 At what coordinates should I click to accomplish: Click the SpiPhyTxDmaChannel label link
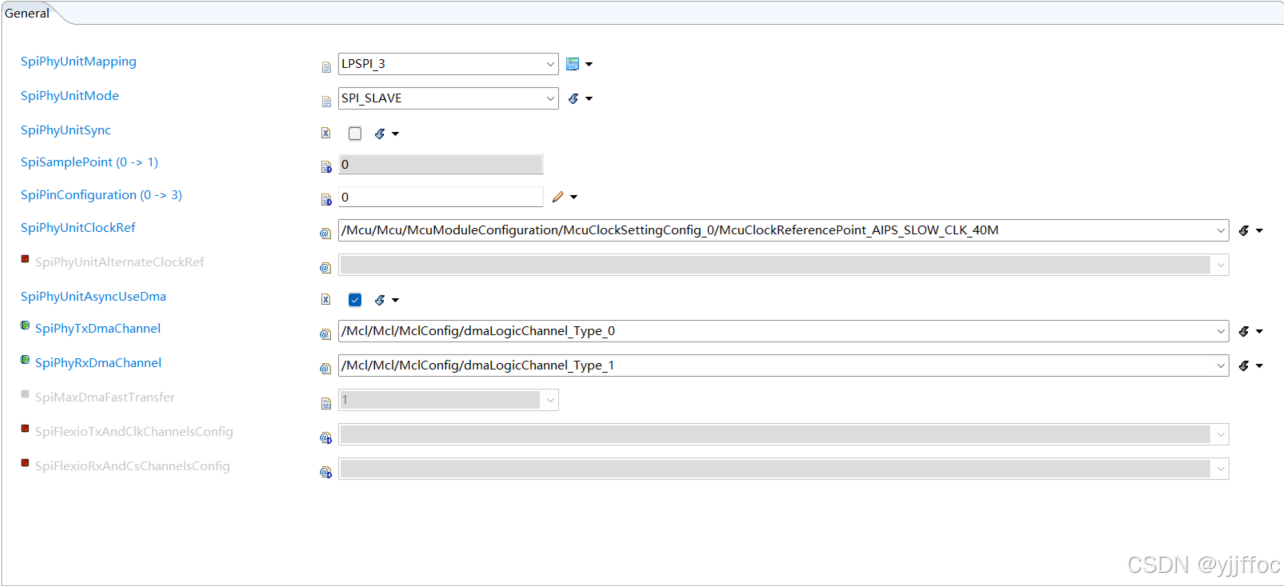tap(98, 328)
